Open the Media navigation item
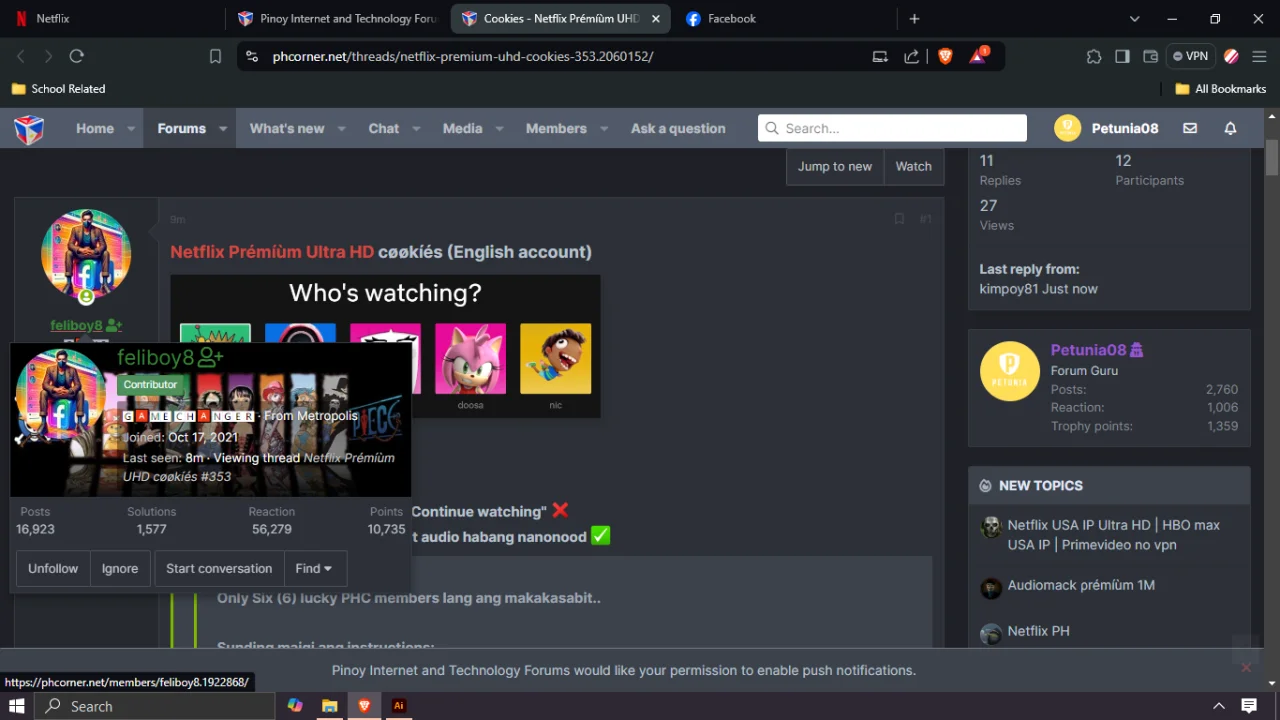The height and width of the screenshot is (720, 1280). (x=462, y=129)
